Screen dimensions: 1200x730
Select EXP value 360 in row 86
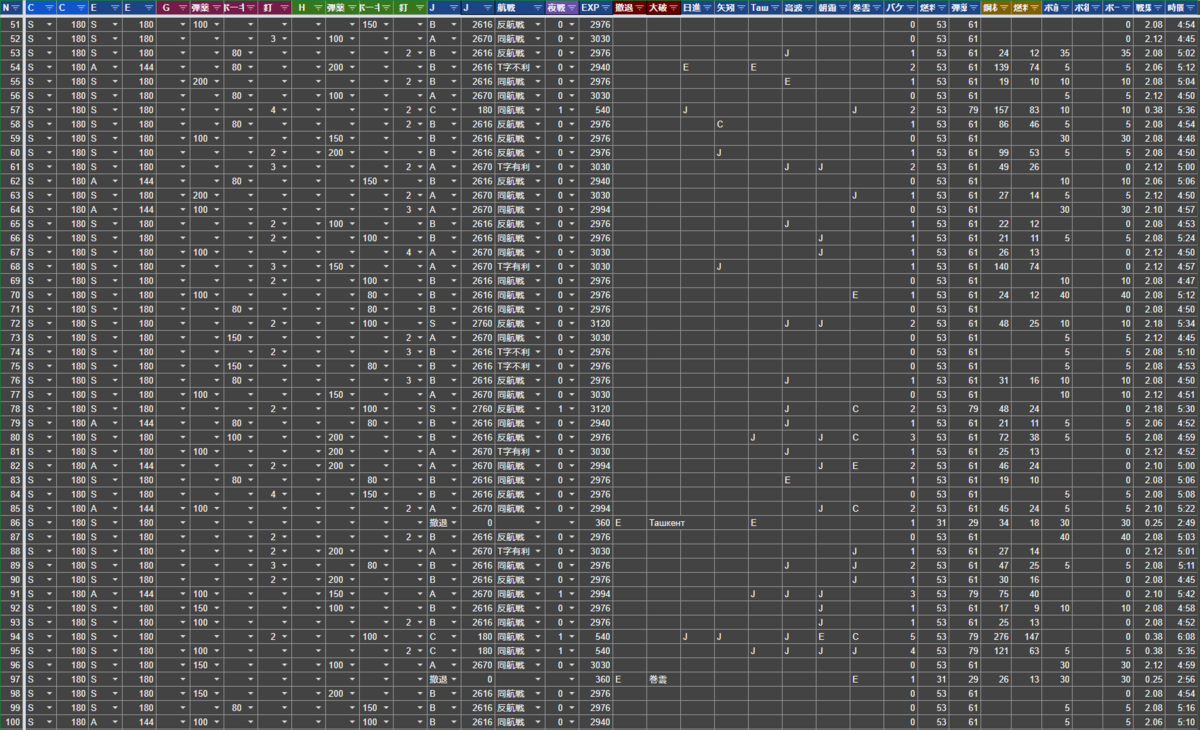point(596,522)
